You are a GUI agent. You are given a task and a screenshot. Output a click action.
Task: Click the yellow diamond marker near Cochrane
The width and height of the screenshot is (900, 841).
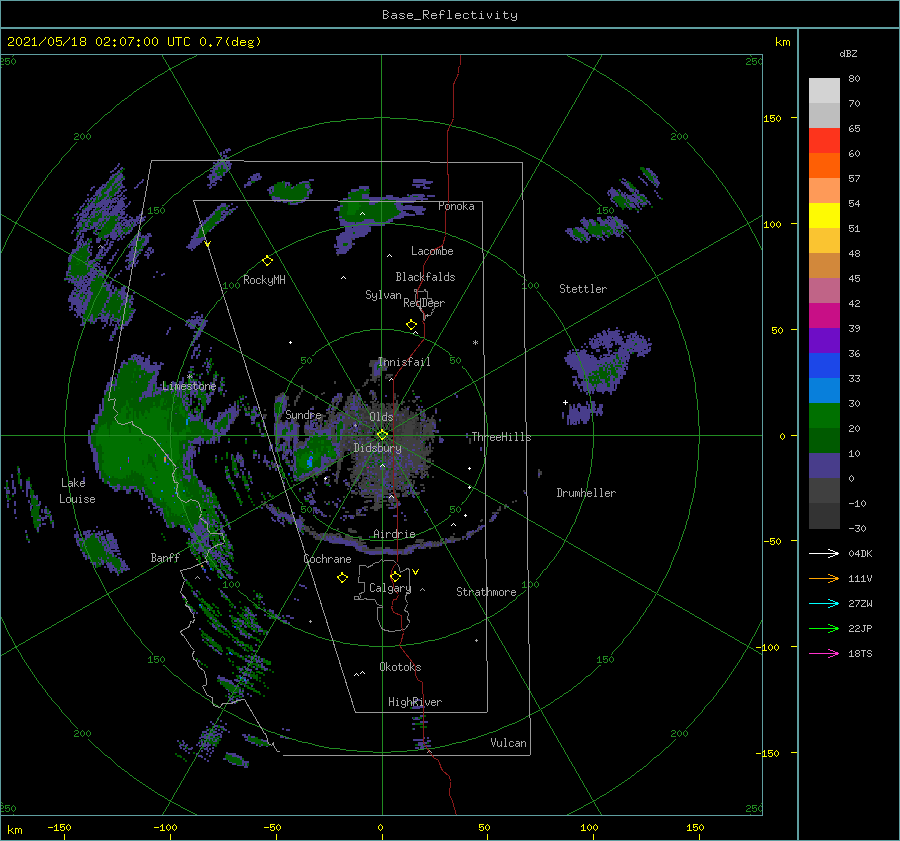(x=342, y=578)
